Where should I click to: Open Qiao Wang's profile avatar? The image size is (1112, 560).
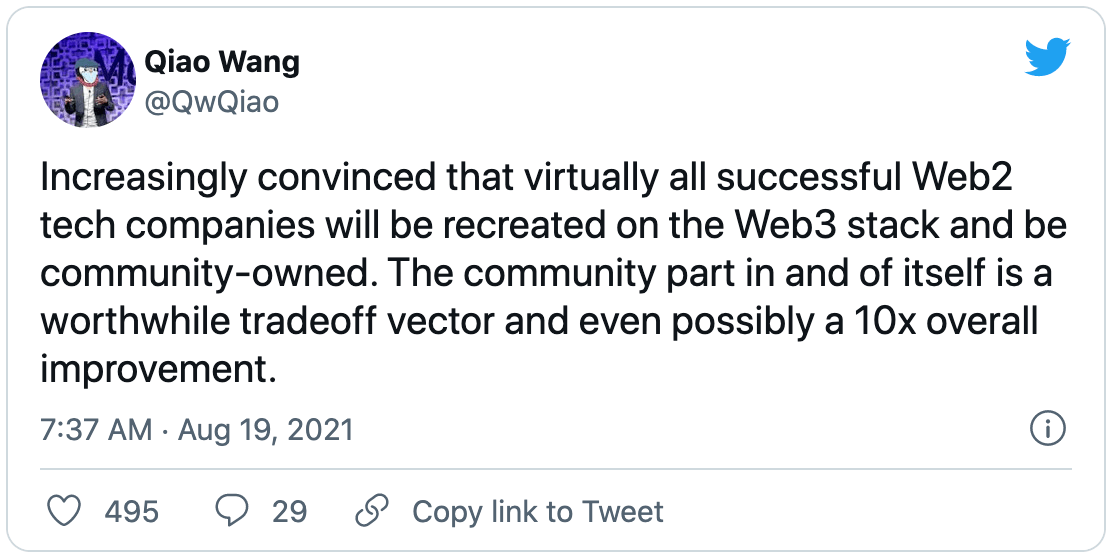[87, 80]
